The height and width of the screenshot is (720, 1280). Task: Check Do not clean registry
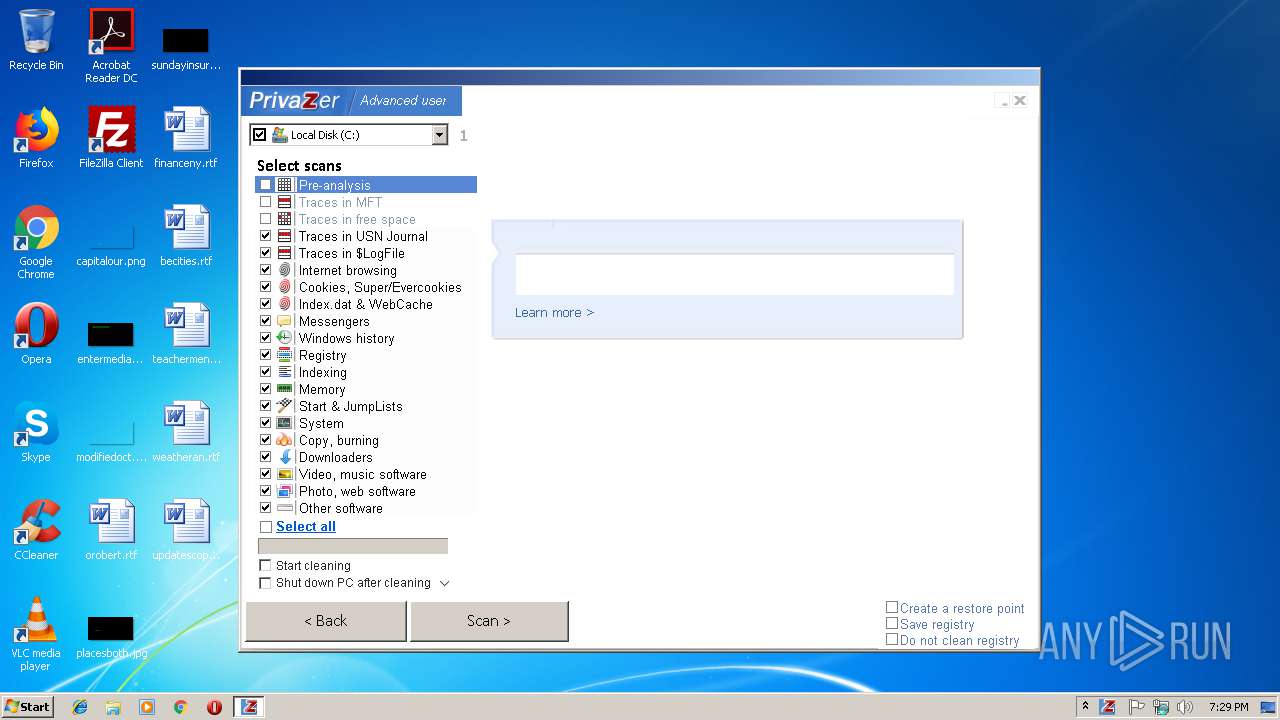pos(892,639)
